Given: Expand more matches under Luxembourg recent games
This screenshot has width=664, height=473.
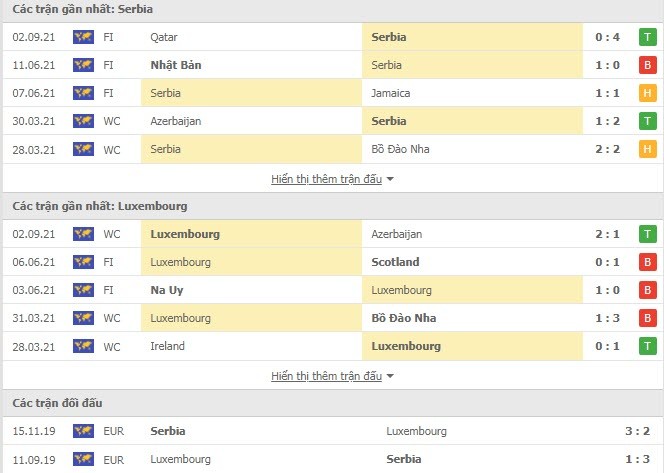Looking at the screenshot, I should [326, 376].
